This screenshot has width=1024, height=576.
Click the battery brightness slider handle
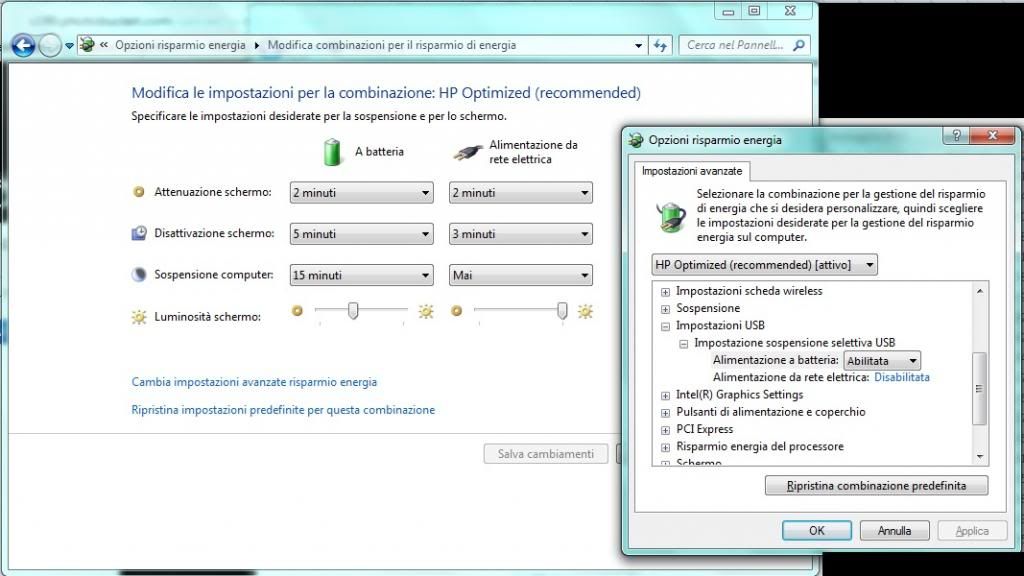pyautogui.click(x=353, y=312)
